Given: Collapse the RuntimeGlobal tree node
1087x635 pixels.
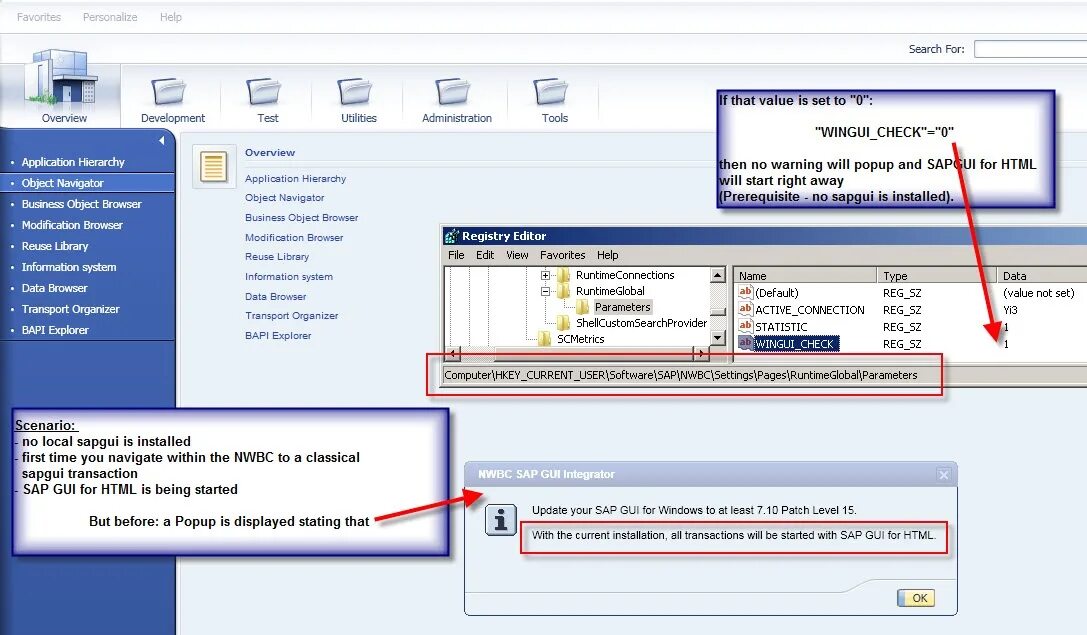Looking at the screenshot, I should click(x=544, y=291).
